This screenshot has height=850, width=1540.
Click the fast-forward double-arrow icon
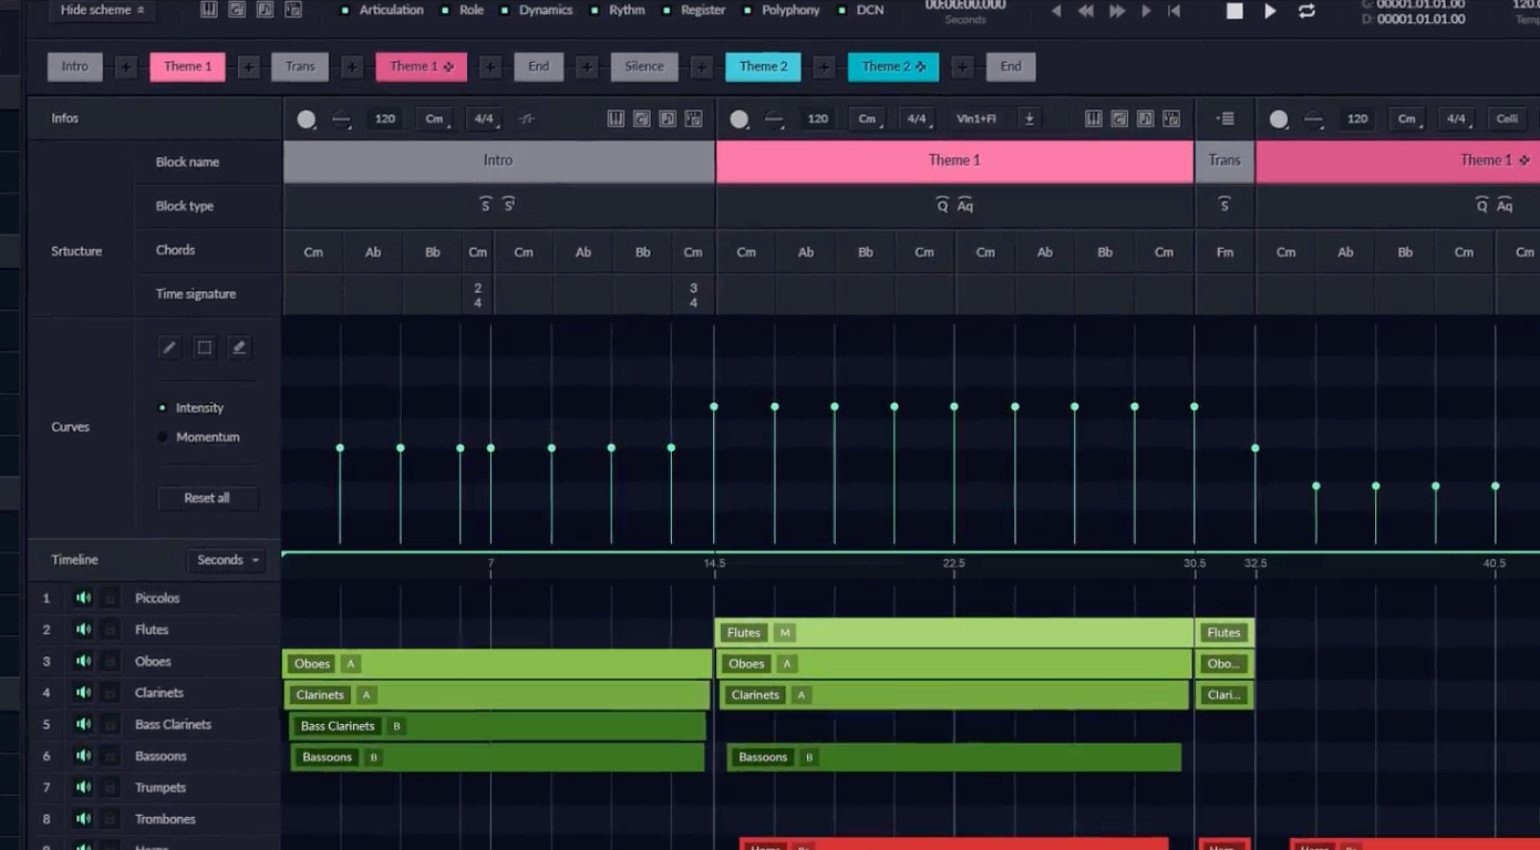coord(1117,11)
